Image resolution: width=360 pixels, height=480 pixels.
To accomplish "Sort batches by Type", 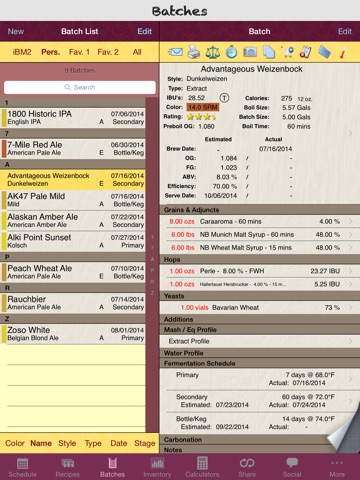I will tap(93, 443).
